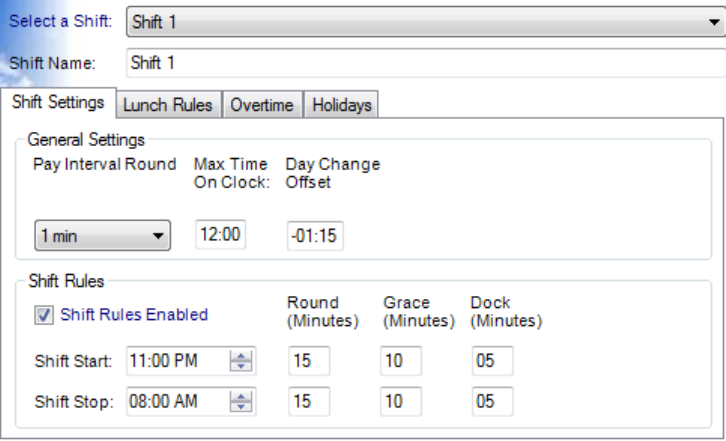Click the Shift Stop Dock minutes field

(492, 402)
